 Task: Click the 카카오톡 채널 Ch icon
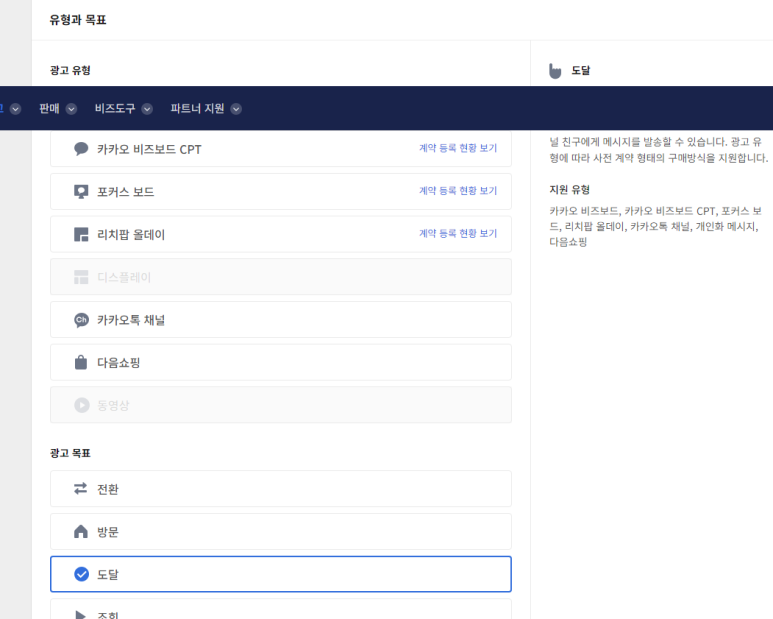tap(81, 320)
